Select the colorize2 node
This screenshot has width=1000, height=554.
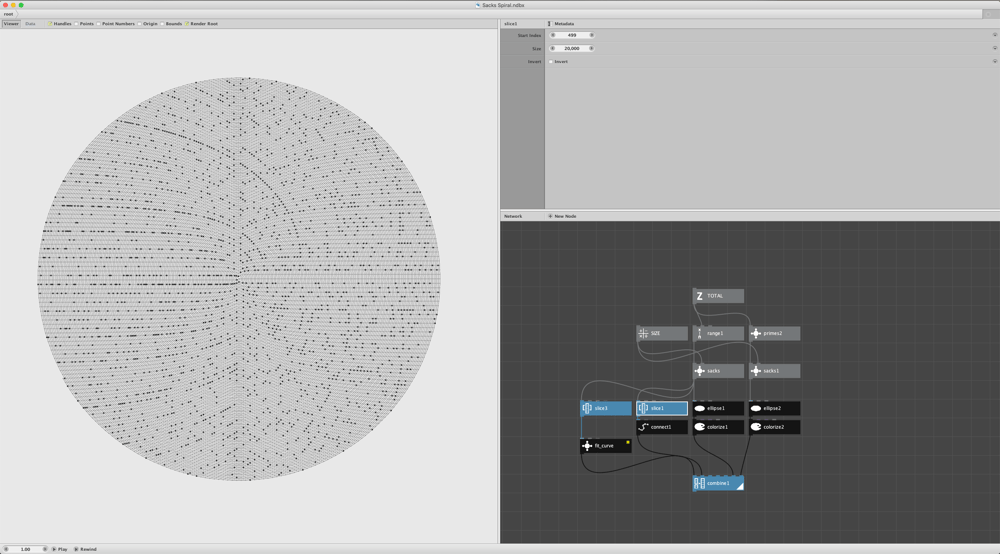click(x=774, y=427)
